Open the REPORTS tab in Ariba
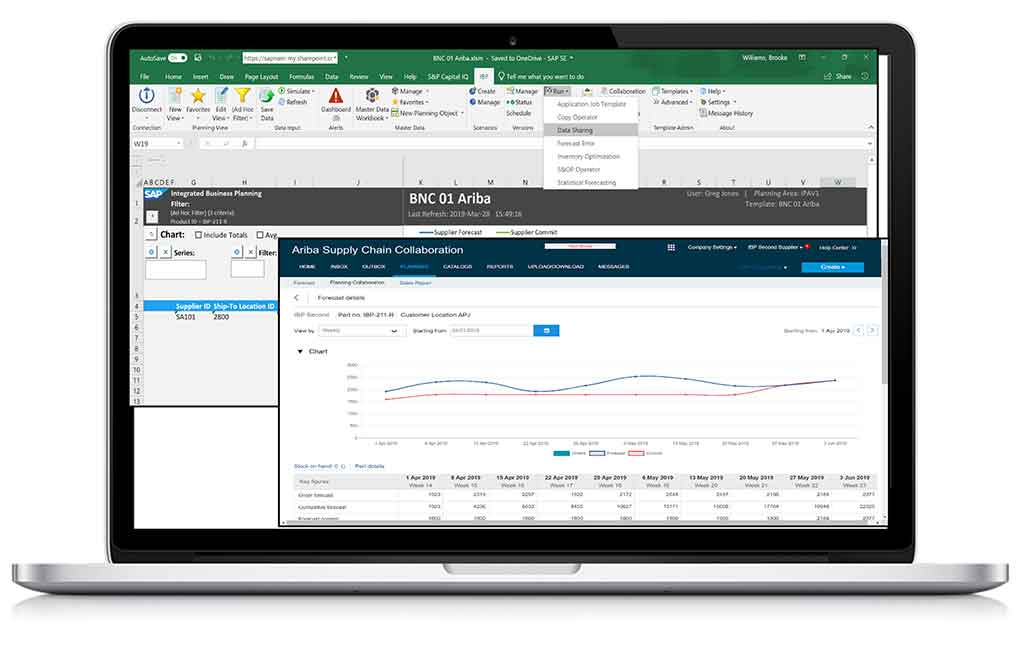This screenshot has width=1024, height=650. point(500,267)
